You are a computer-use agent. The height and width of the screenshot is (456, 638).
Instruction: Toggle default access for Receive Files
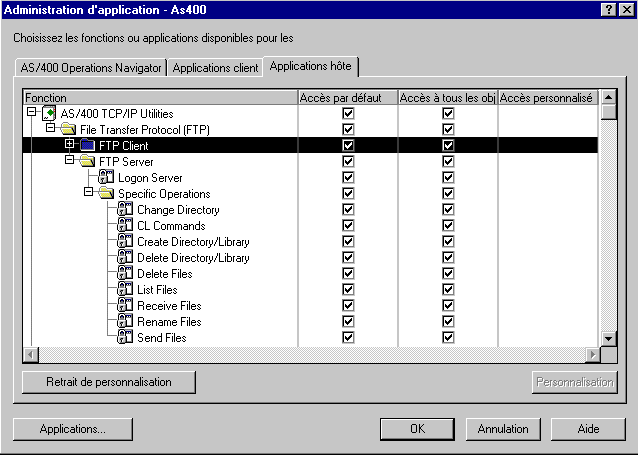(x=348, y=305)
